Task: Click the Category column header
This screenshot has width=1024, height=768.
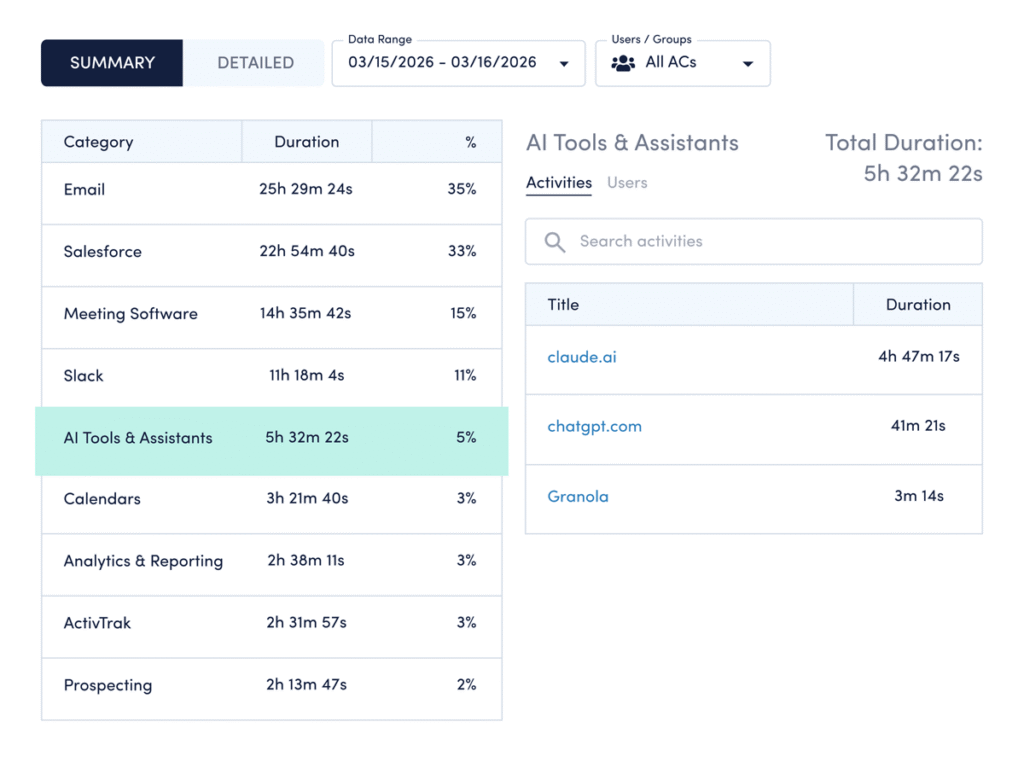Action: point(98,141)
